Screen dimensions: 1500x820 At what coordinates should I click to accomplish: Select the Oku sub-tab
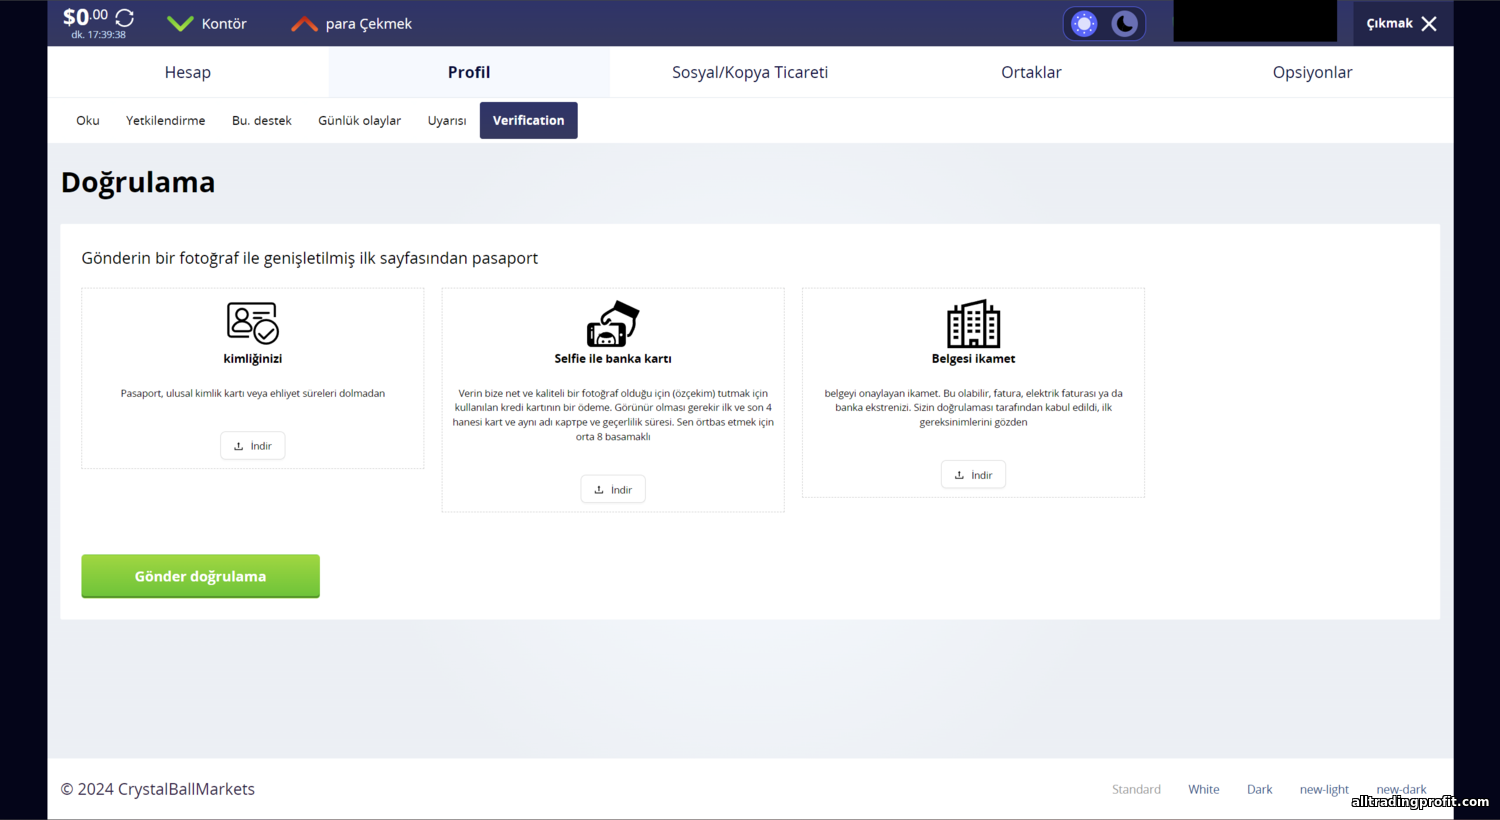[88, 120]
